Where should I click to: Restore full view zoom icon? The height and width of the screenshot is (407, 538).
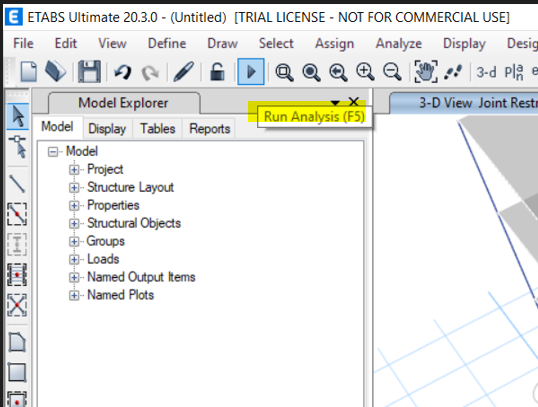(311, 72)
